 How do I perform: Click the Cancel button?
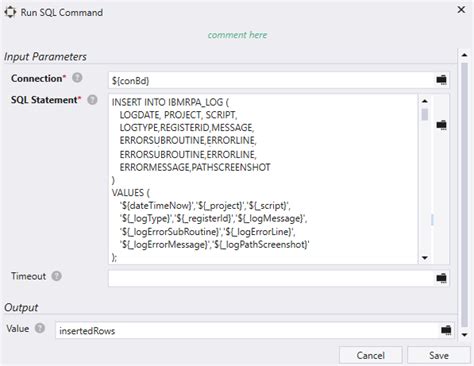click(371, 355)
